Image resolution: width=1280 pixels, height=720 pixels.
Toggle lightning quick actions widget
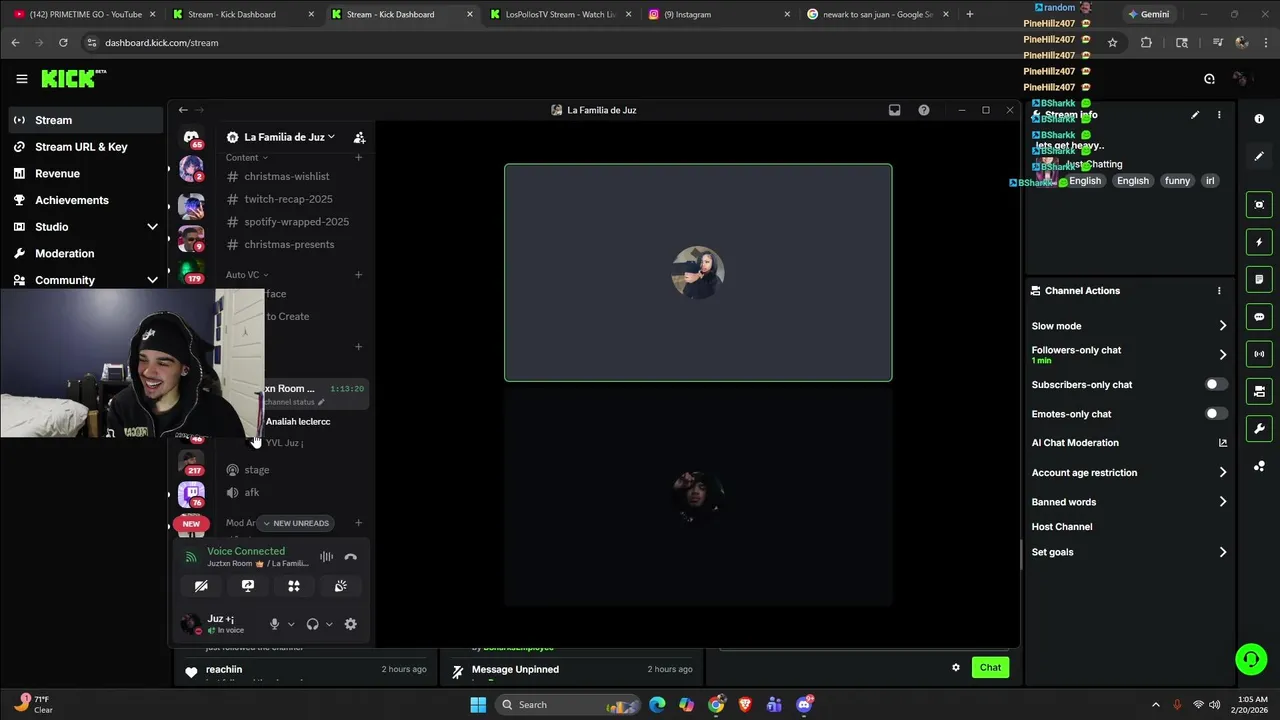click(1259, 242)
